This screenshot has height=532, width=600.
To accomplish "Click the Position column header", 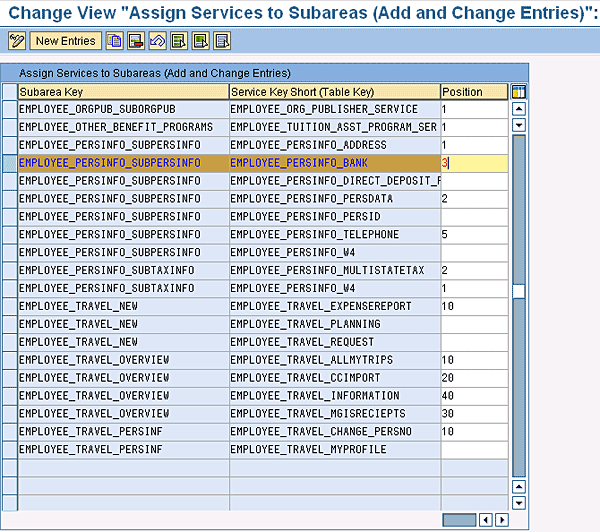I will (474, 92).
